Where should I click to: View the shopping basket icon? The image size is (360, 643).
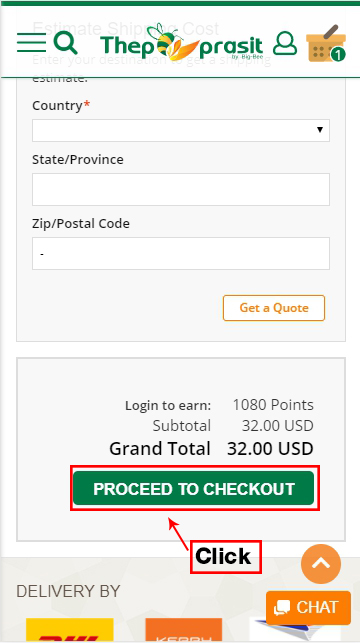(326, 43)
